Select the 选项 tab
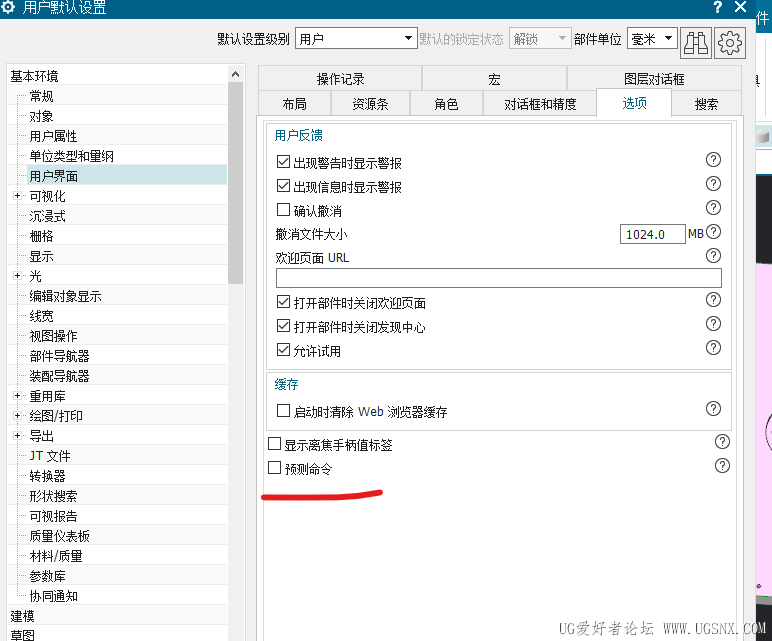 click(634, 103)
